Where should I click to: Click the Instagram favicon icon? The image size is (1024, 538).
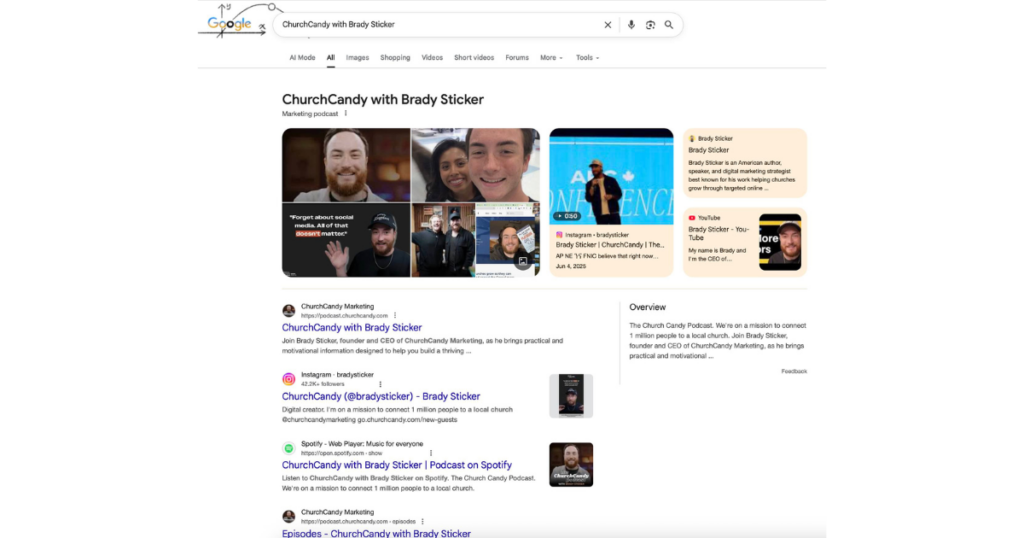[289, 379]
